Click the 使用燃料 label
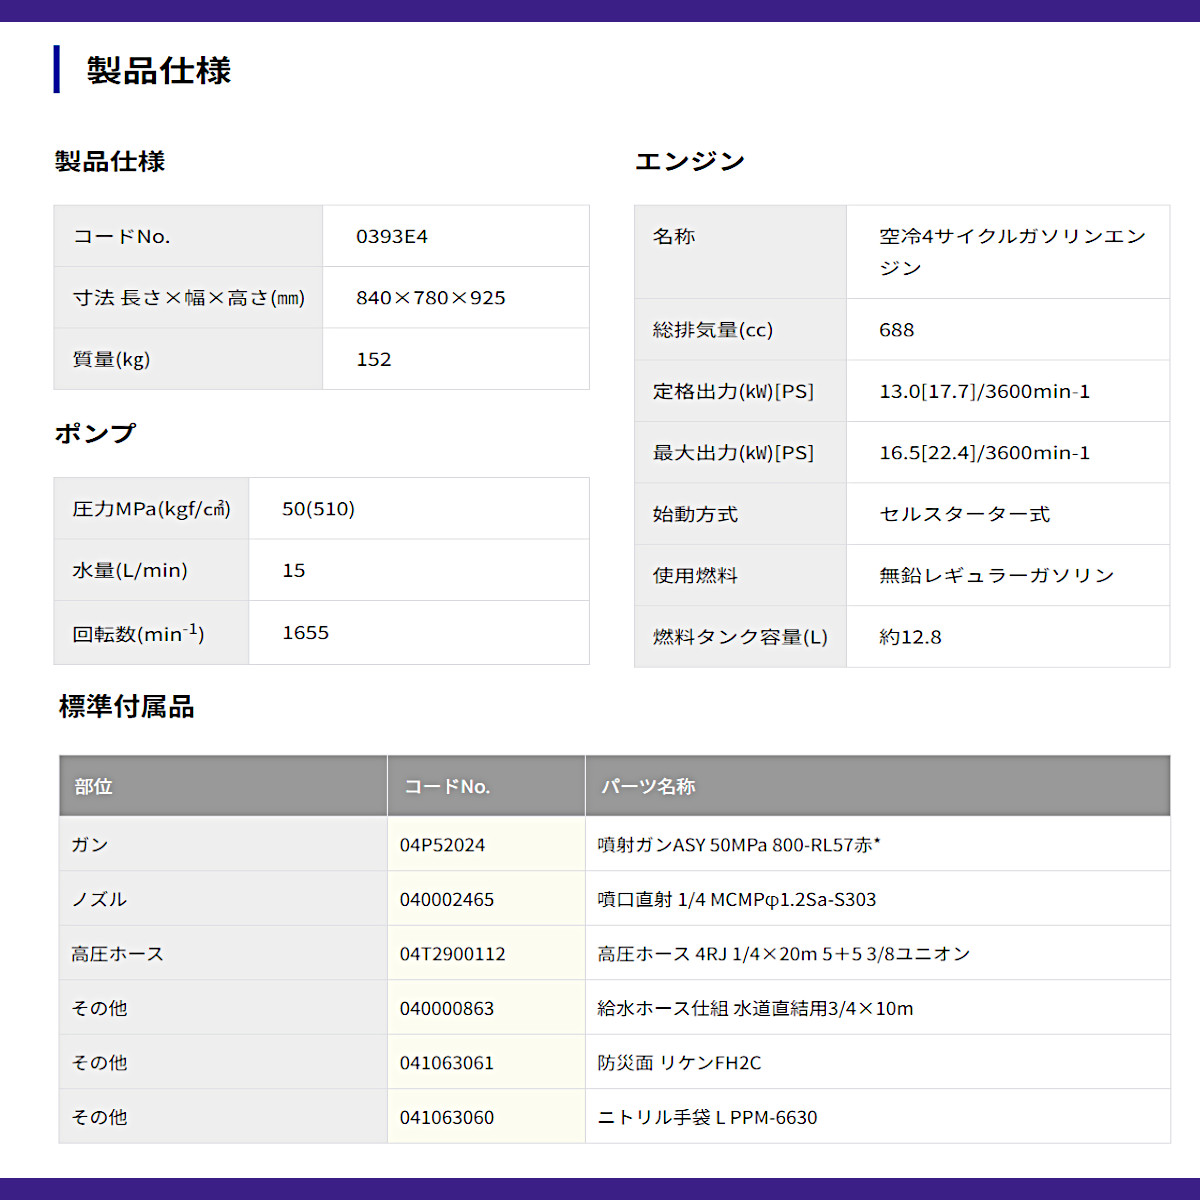The image size is (1200, 1200). [695, 576]
